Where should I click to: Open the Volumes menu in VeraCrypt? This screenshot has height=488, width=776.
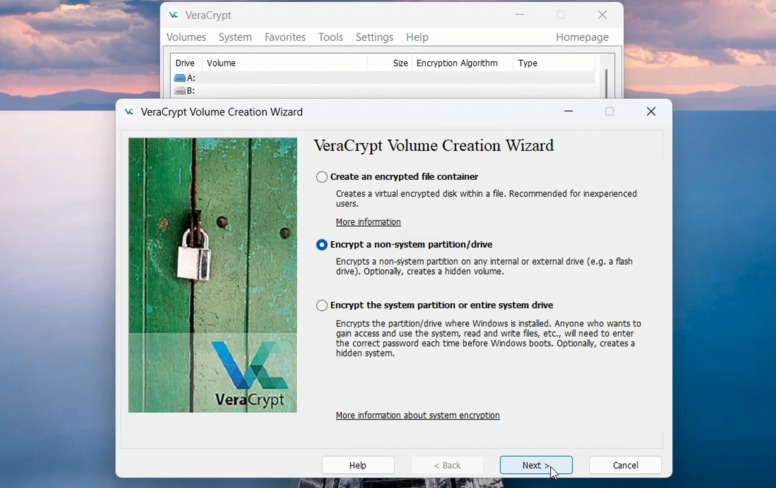[x=186, y=37]
